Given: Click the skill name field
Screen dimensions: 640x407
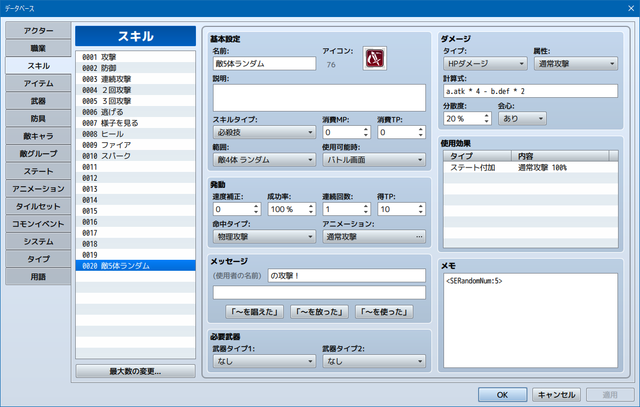Looking at the screenshot, I should (264, 64).
